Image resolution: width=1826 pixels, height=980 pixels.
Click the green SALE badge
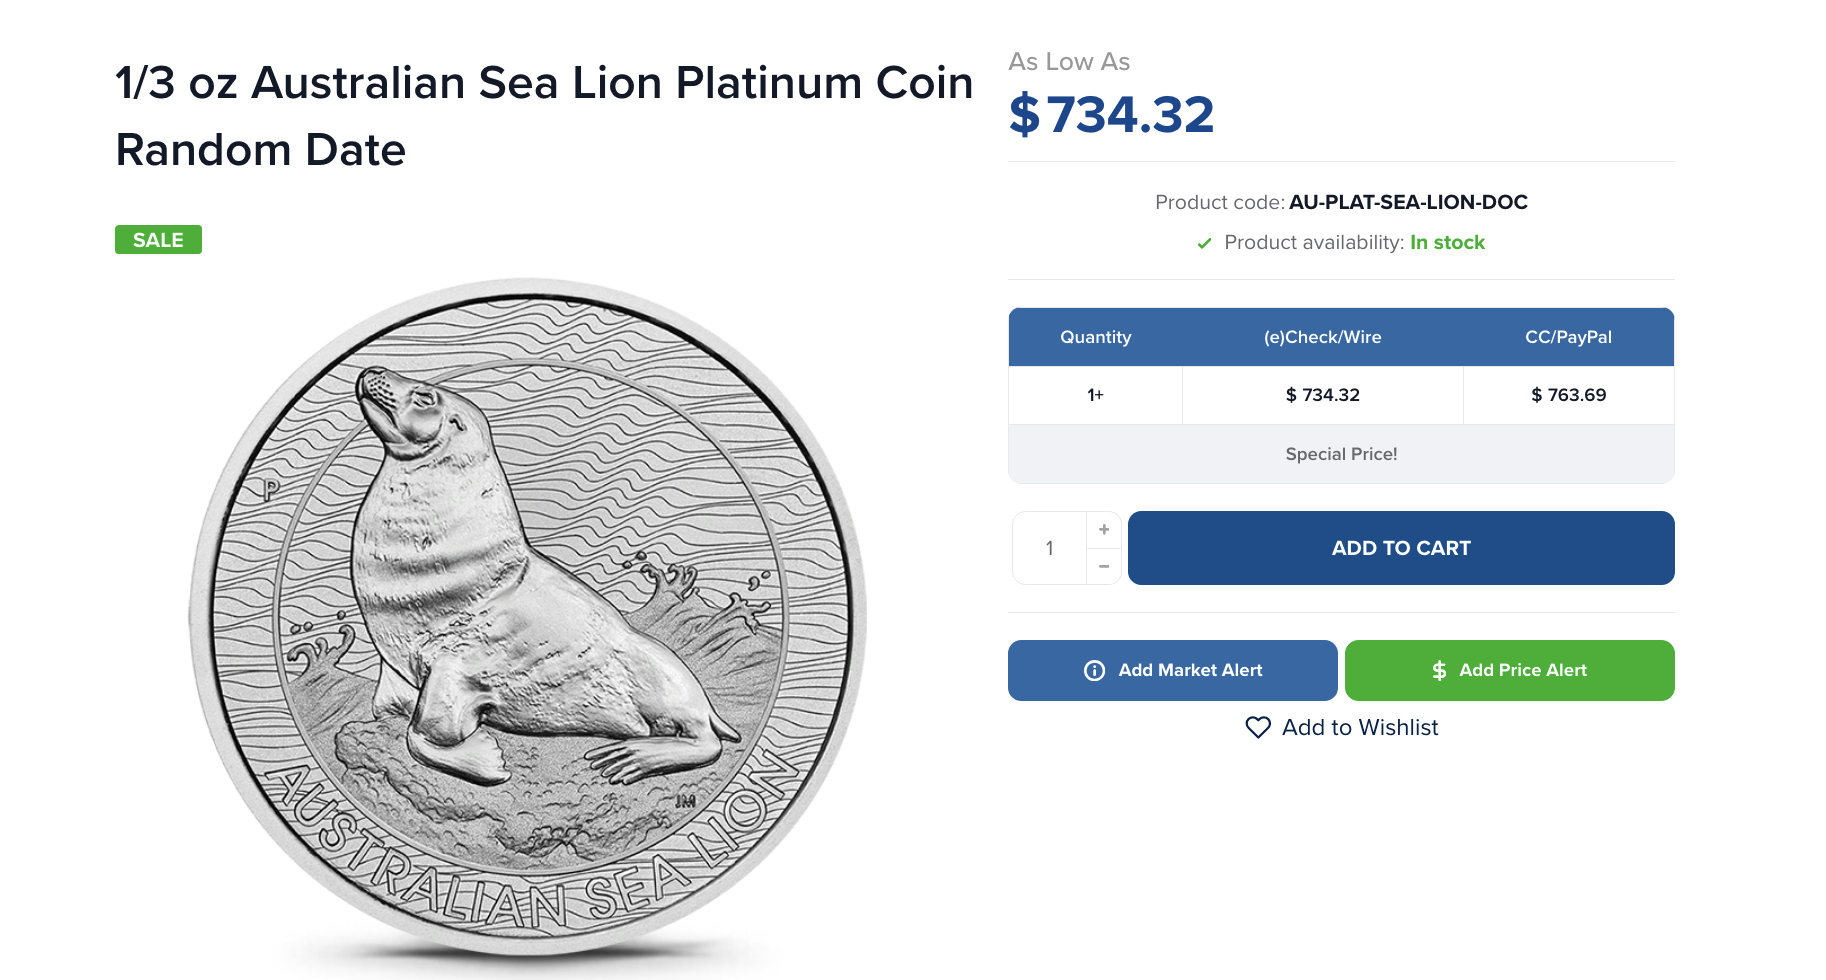tap(158, 240)
